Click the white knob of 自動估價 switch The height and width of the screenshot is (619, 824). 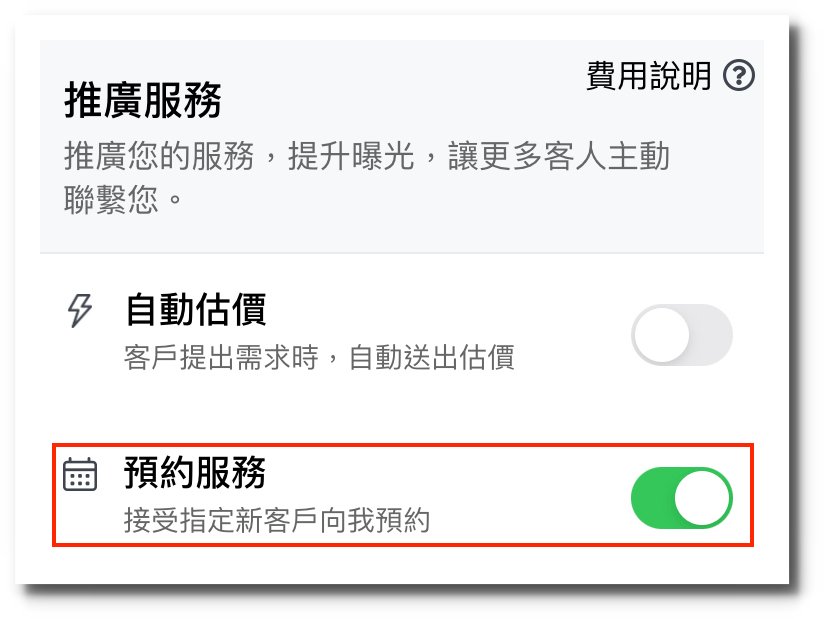pyautogui.click(x=662, y=335)
